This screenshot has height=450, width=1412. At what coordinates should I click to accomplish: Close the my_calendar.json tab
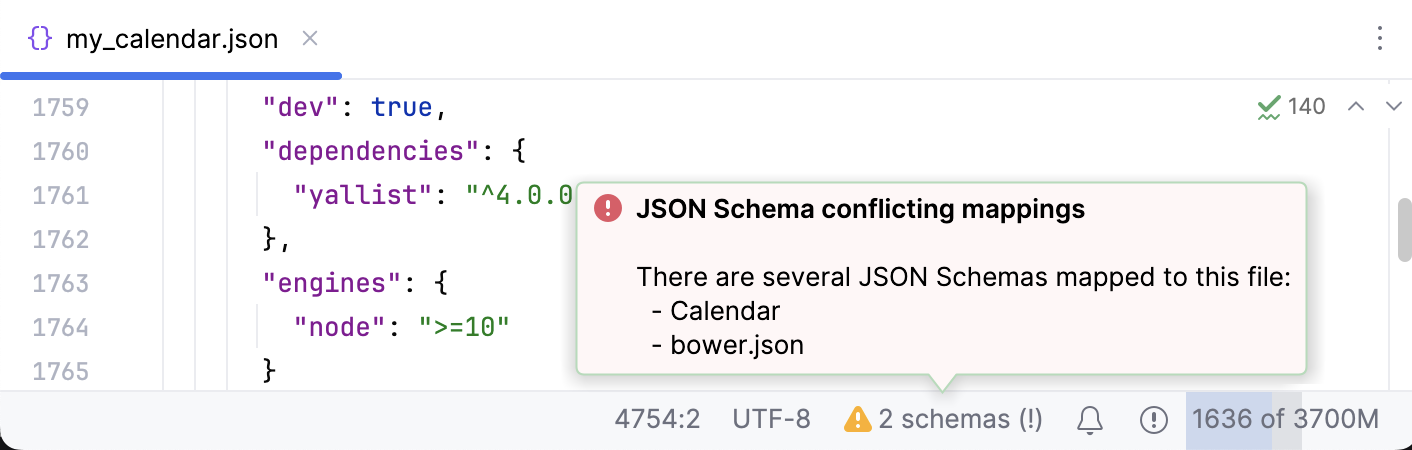pyautogui.click(x=310, y=39)
